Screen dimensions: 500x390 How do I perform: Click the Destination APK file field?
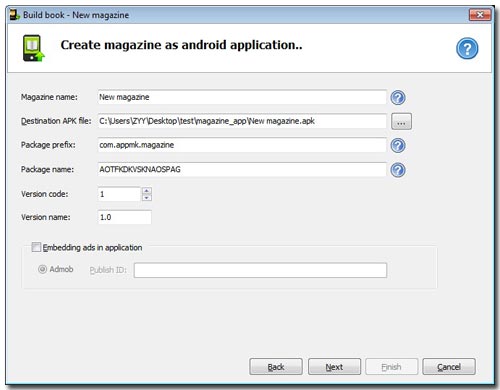click(242, 121)
